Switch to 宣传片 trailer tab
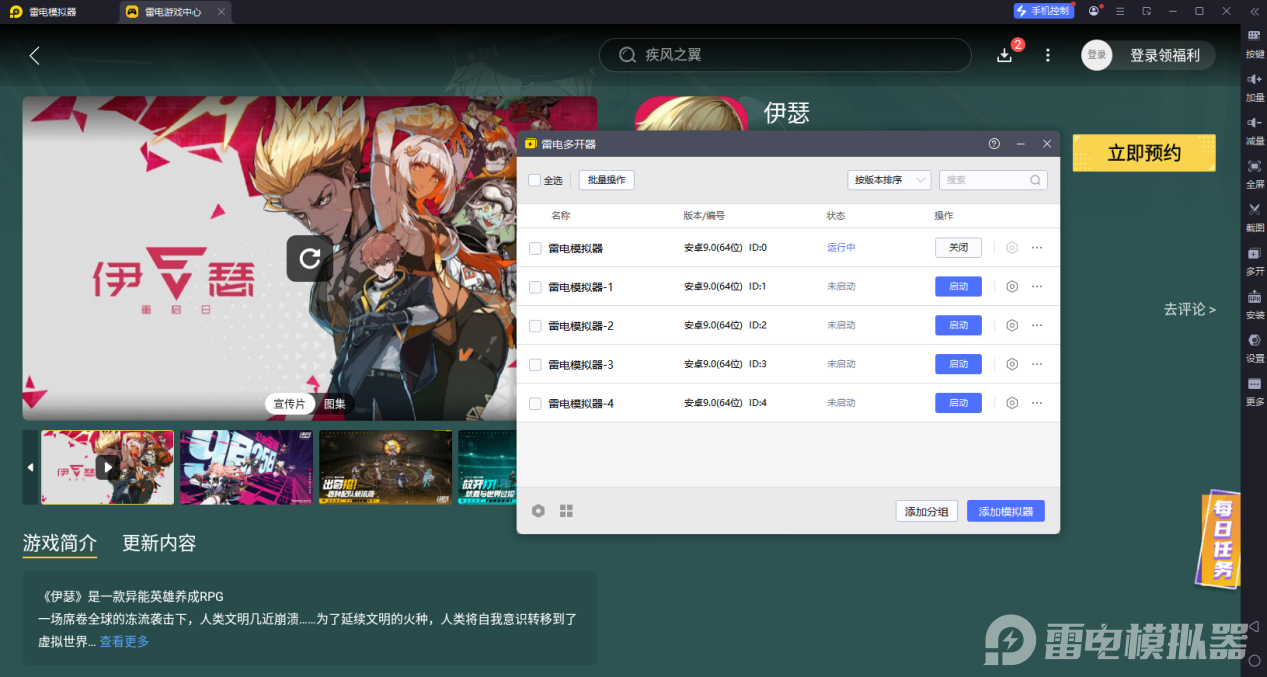Viewport: 1267px width, 677px height. [x=289, y=404]
